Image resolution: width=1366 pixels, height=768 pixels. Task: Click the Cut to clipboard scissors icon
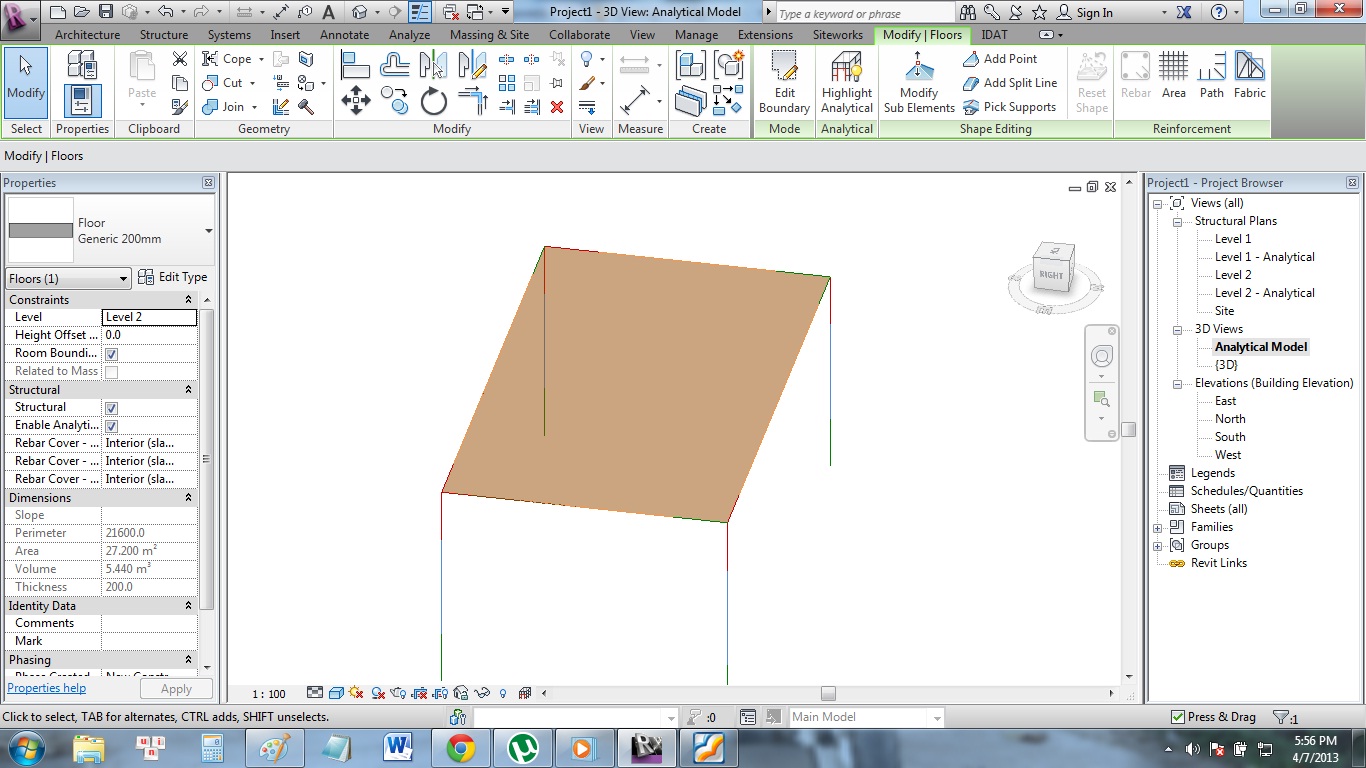(180, 59)
